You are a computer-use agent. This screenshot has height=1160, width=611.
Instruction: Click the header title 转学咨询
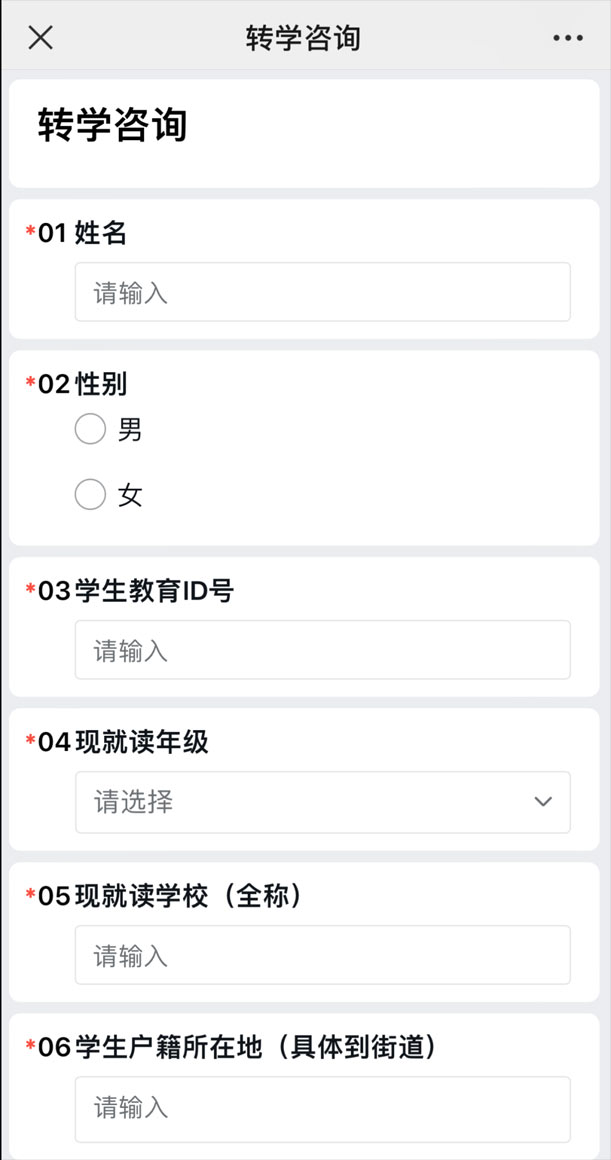pyautogui.click(x=305, y=38)
